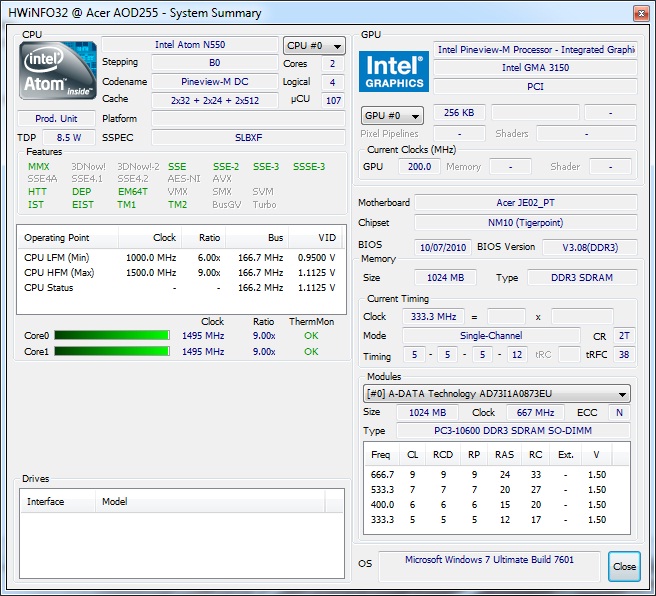
Task: Close the System Summary window
Action: [624, 566]
